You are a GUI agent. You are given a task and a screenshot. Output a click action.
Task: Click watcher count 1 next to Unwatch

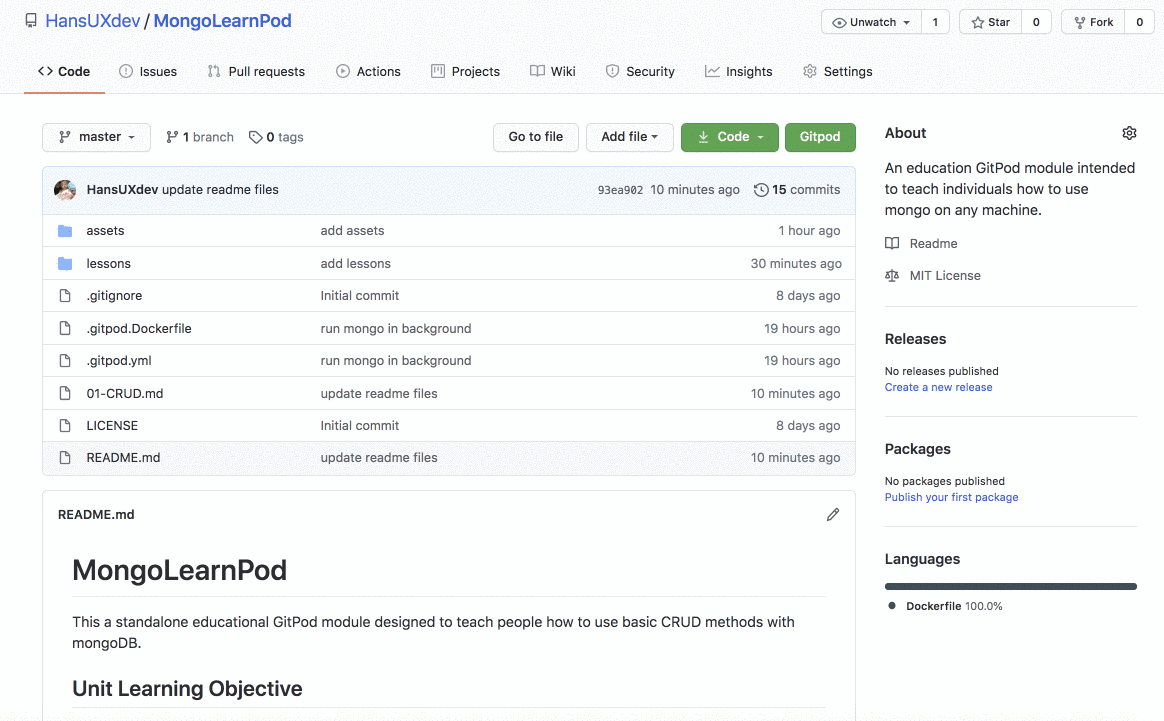tap(935, 22)
